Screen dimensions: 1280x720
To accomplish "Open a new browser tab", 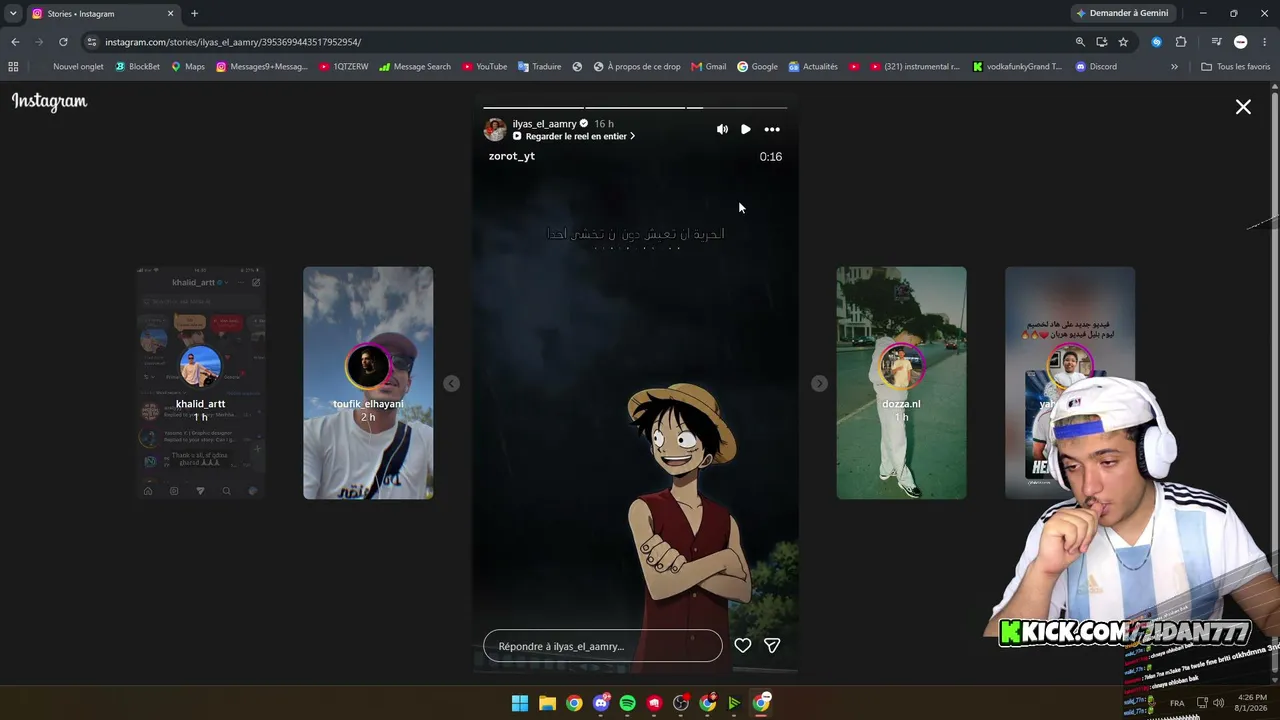I will (x=194, y=14).
